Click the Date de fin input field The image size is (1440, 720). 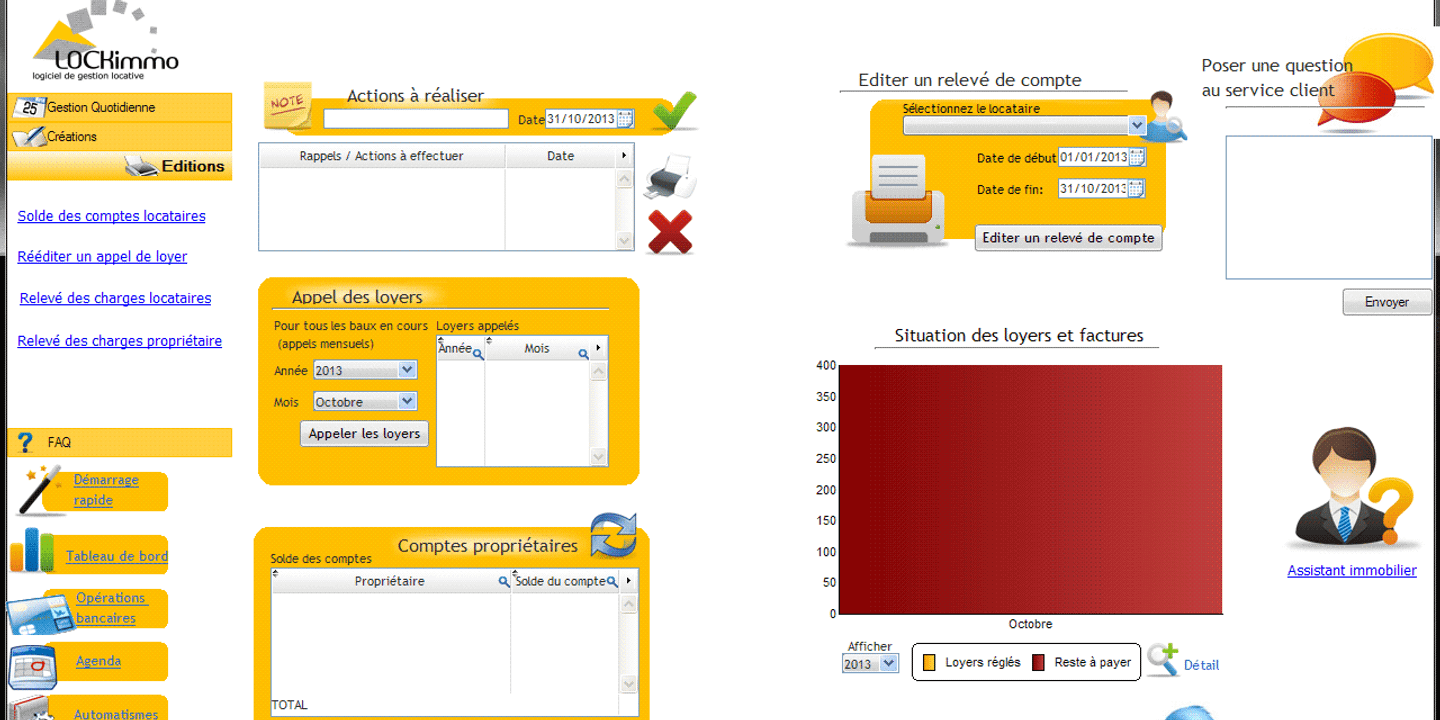[1093, 188]
